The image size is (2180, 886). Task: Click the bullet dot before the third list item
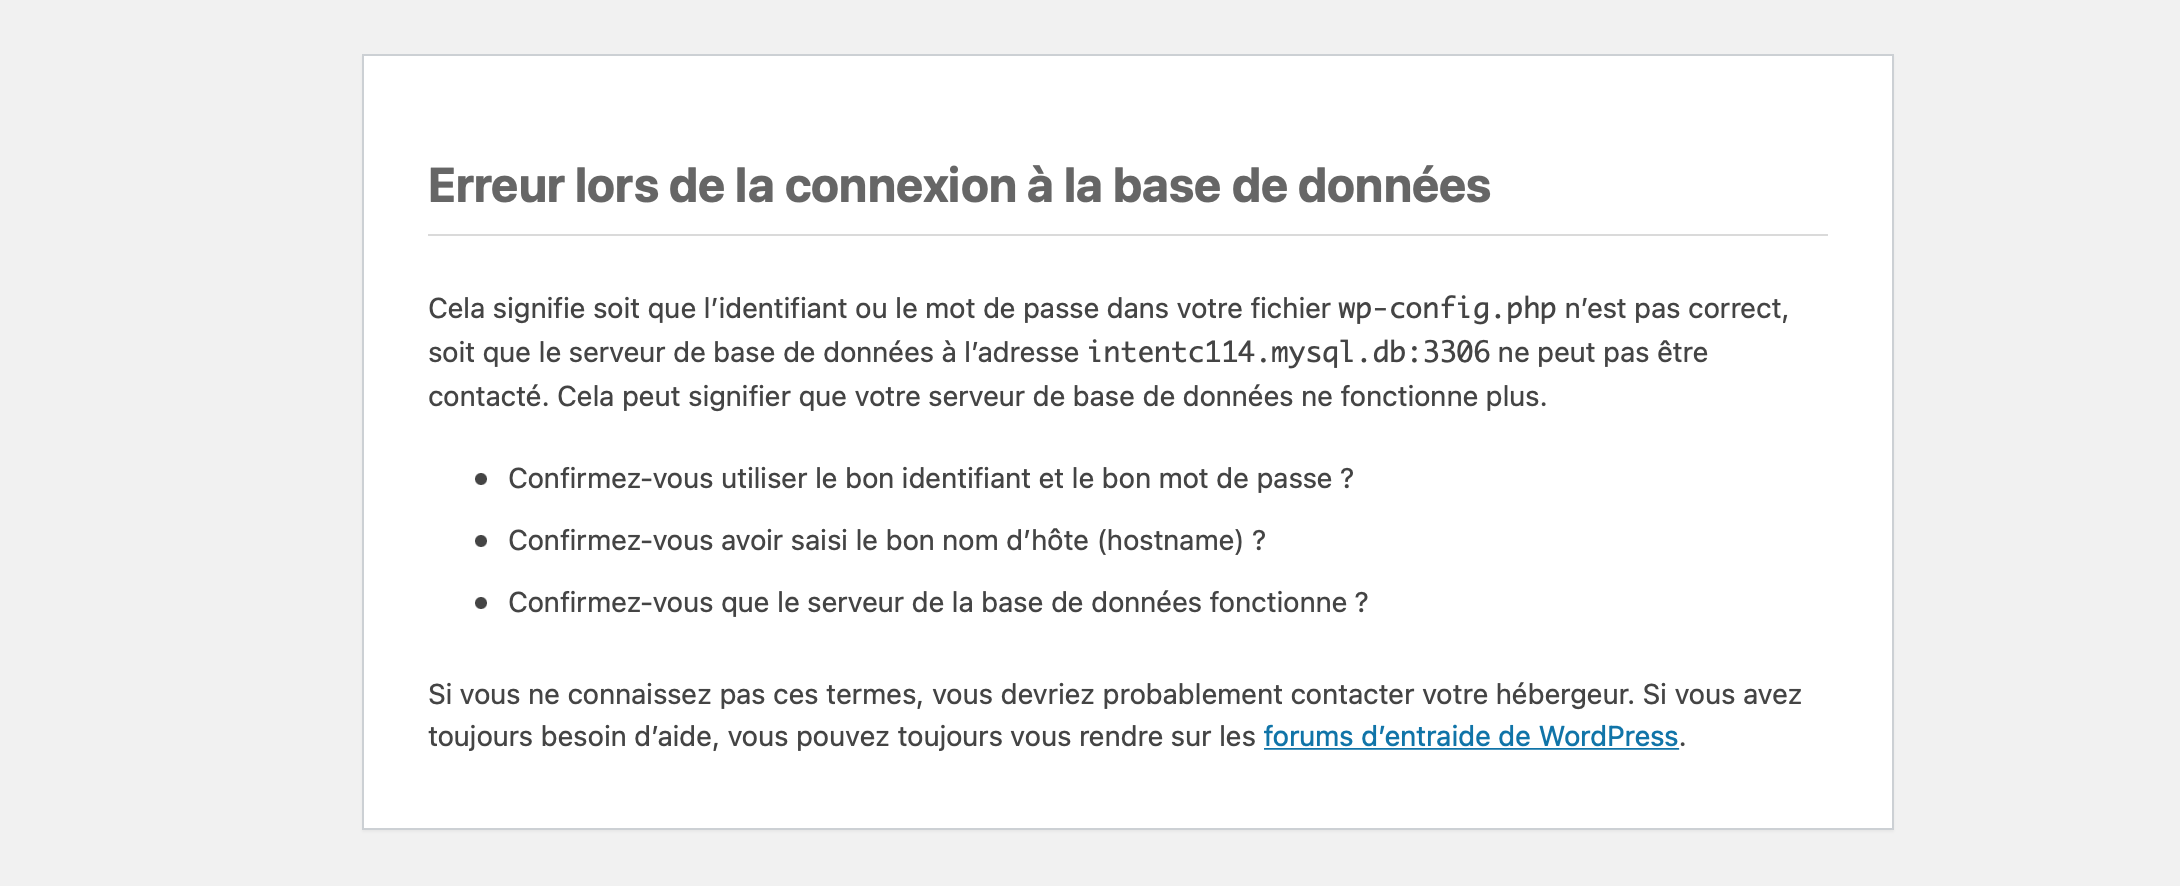coord(481,603)
